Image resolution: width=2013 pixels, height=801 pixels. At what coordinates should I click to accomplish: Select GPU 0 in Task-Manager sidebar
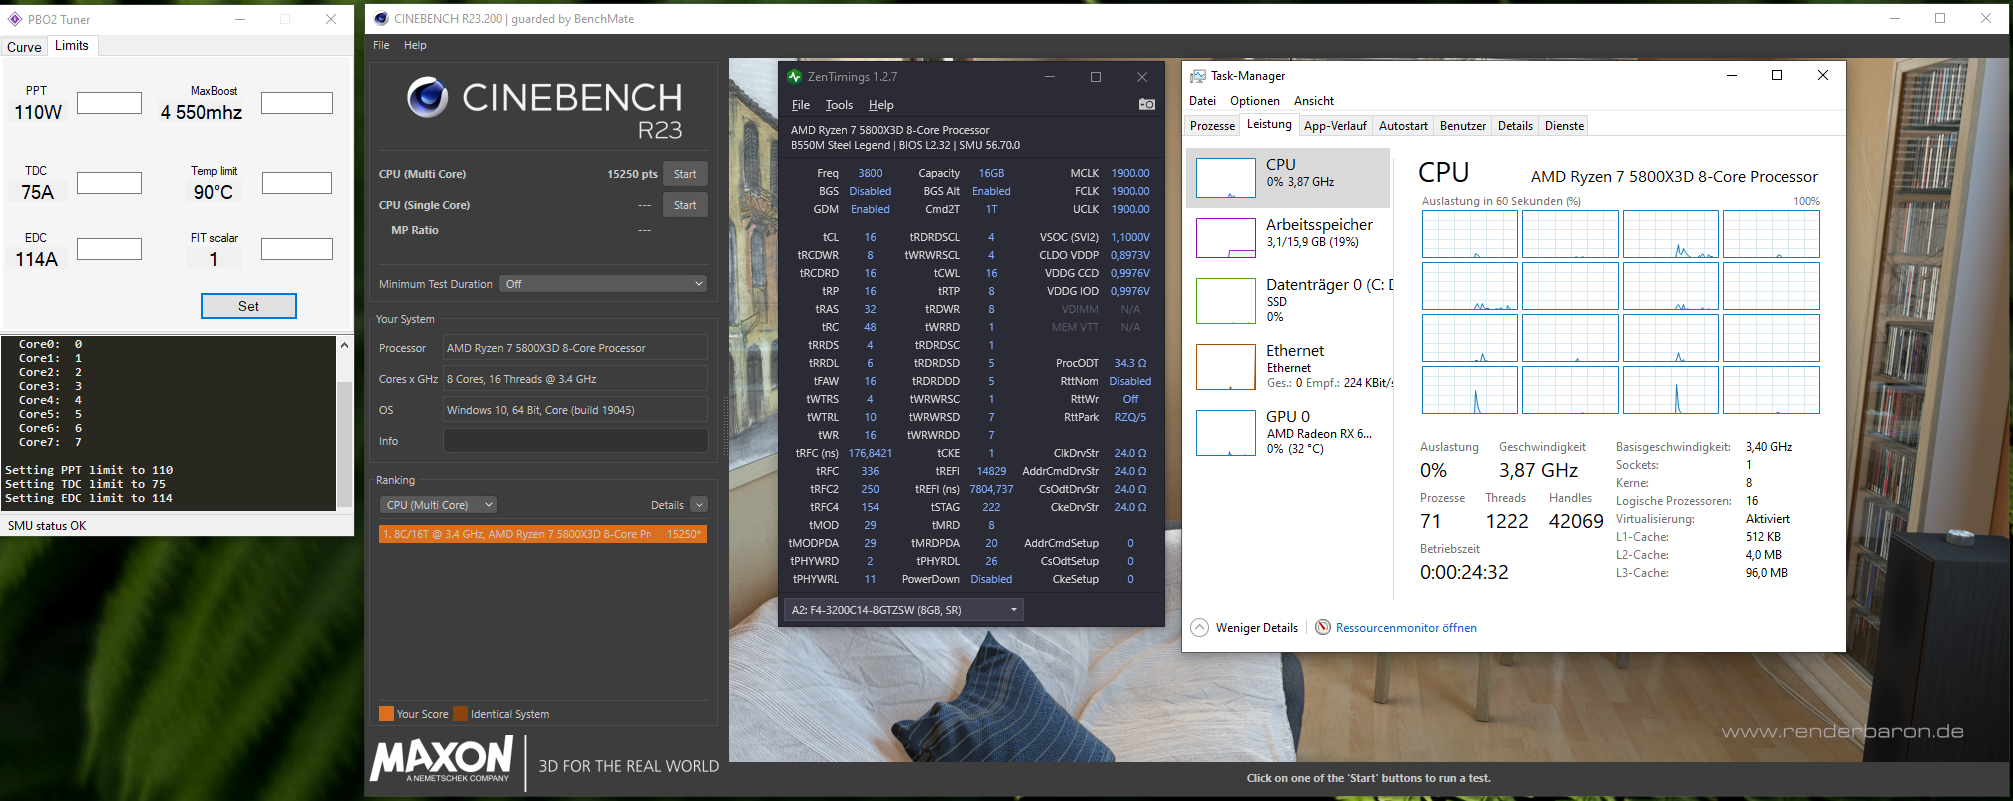click(x=1290, y=432)
